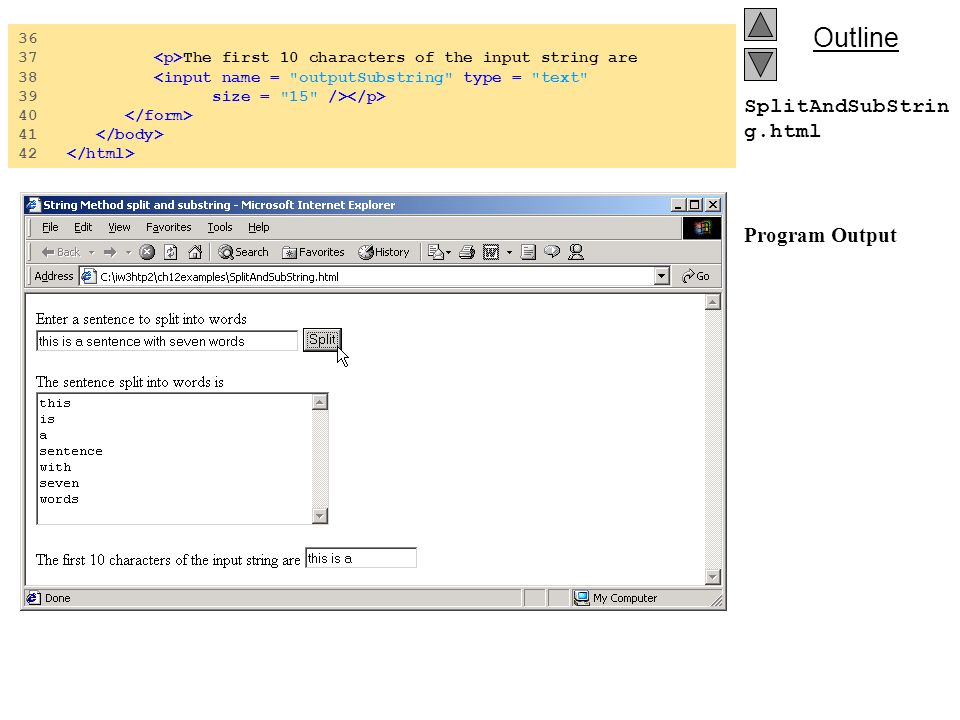Click the page icon in Address bar
This screenshot has height=720, width=960.
pyautogui.click(x=88, y=277)
